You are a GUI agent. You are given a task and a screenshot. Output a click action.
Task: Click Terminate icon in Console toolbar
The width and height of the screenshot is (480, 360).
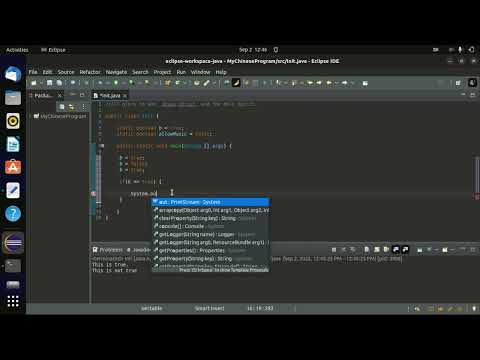tap(334, 250)
